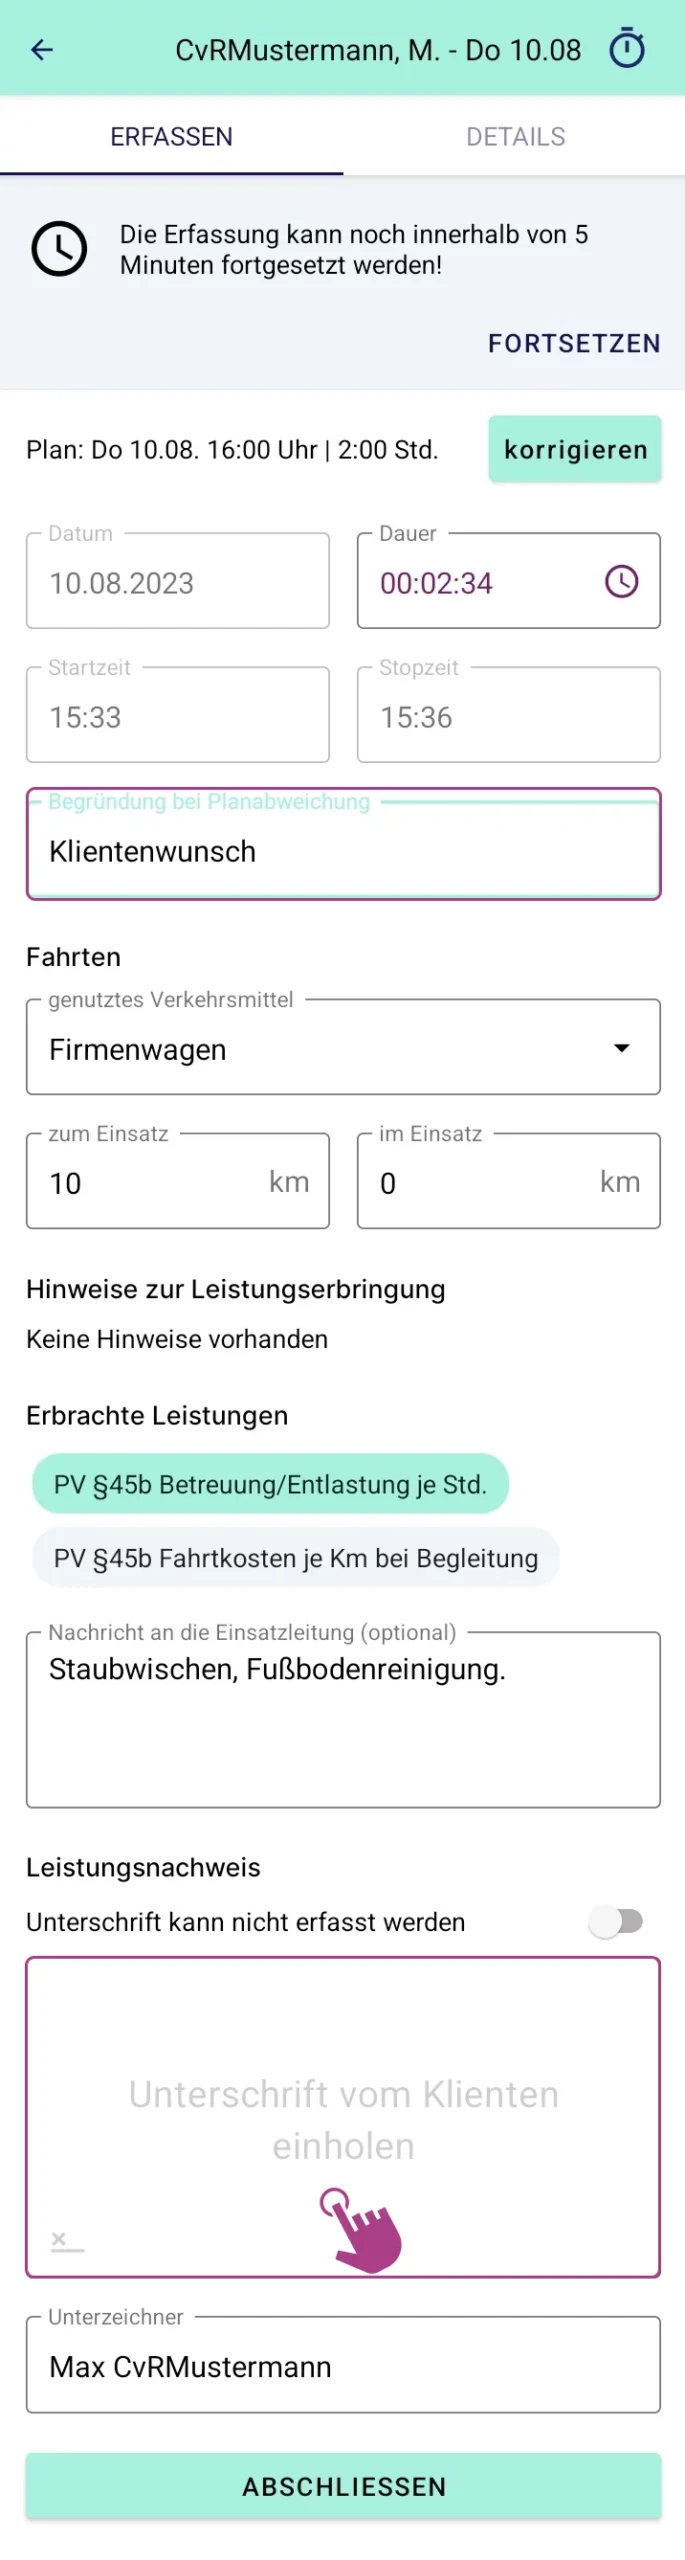Tap the stopwatch icon in header

coord(627,49)
